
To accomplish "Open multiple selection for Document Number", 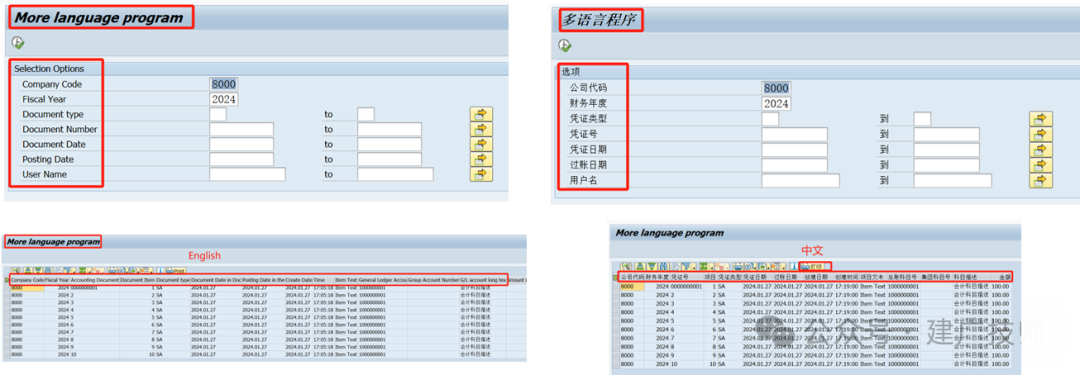I will 481,129.
